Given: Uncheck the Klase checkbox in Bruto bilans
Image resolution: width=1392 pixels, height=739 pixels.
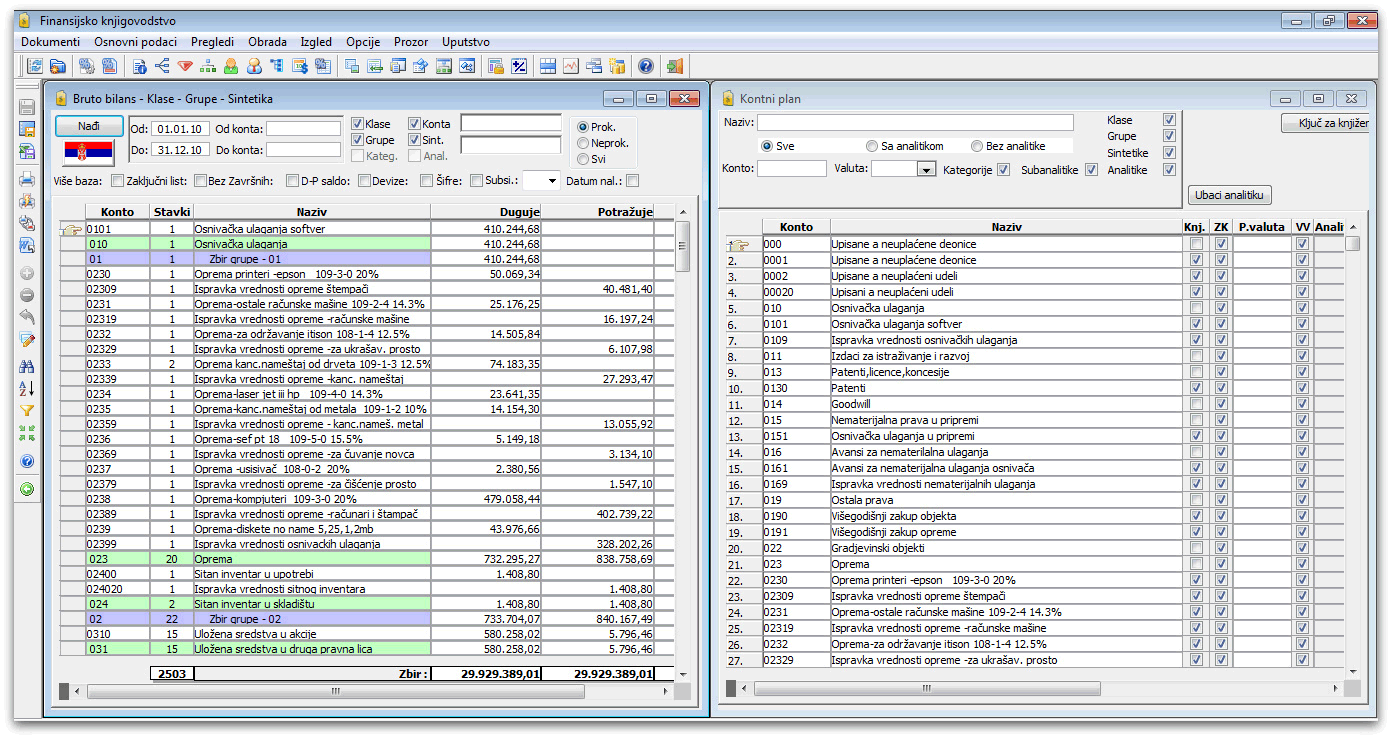Looking at the screenshot, I should click(357, 124).
